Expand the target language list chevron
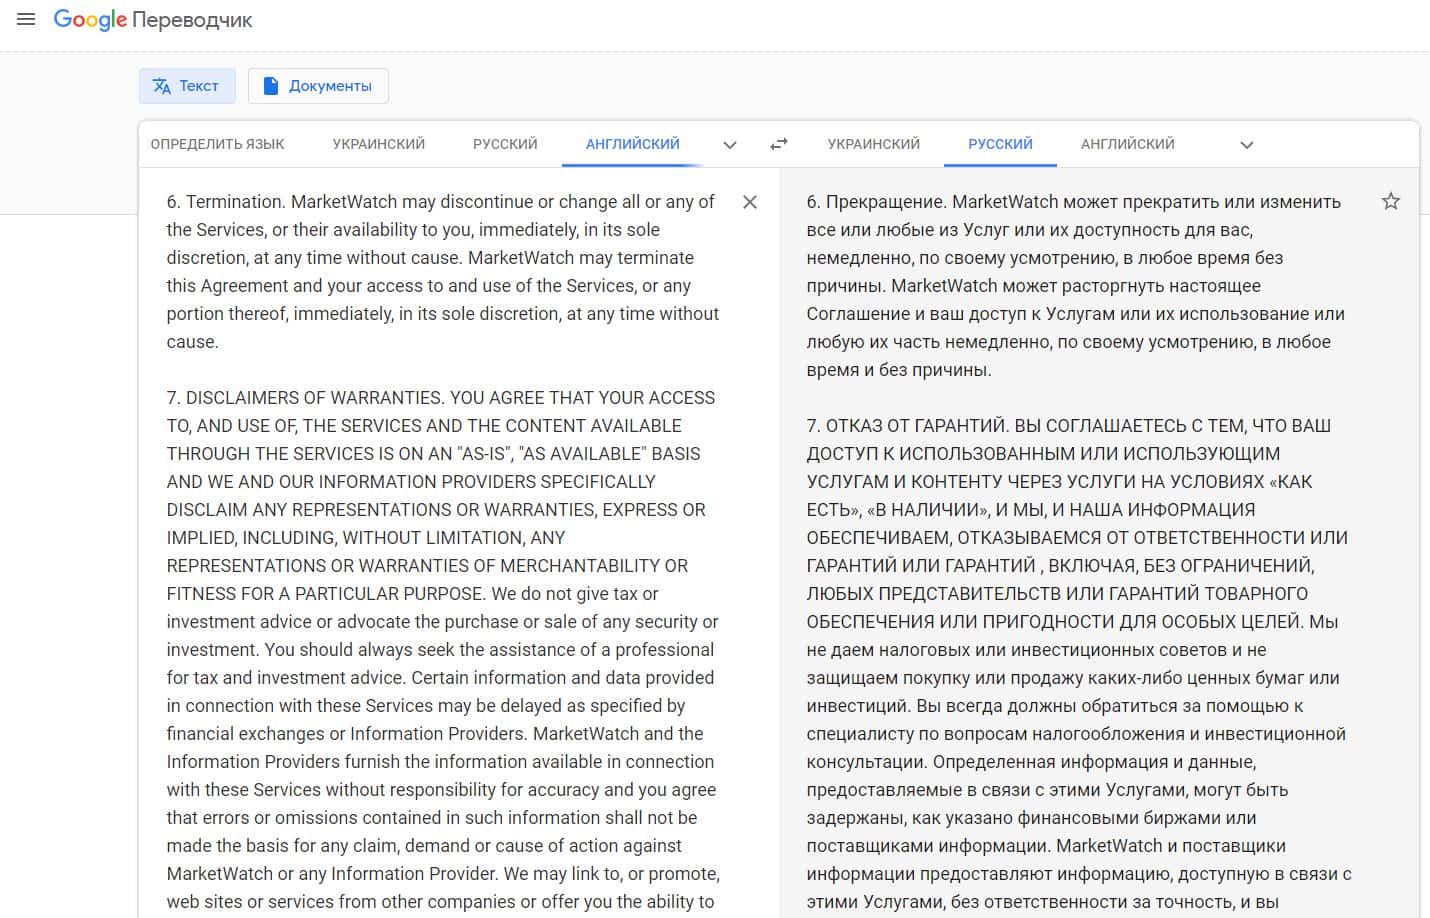 [1247, 145]
